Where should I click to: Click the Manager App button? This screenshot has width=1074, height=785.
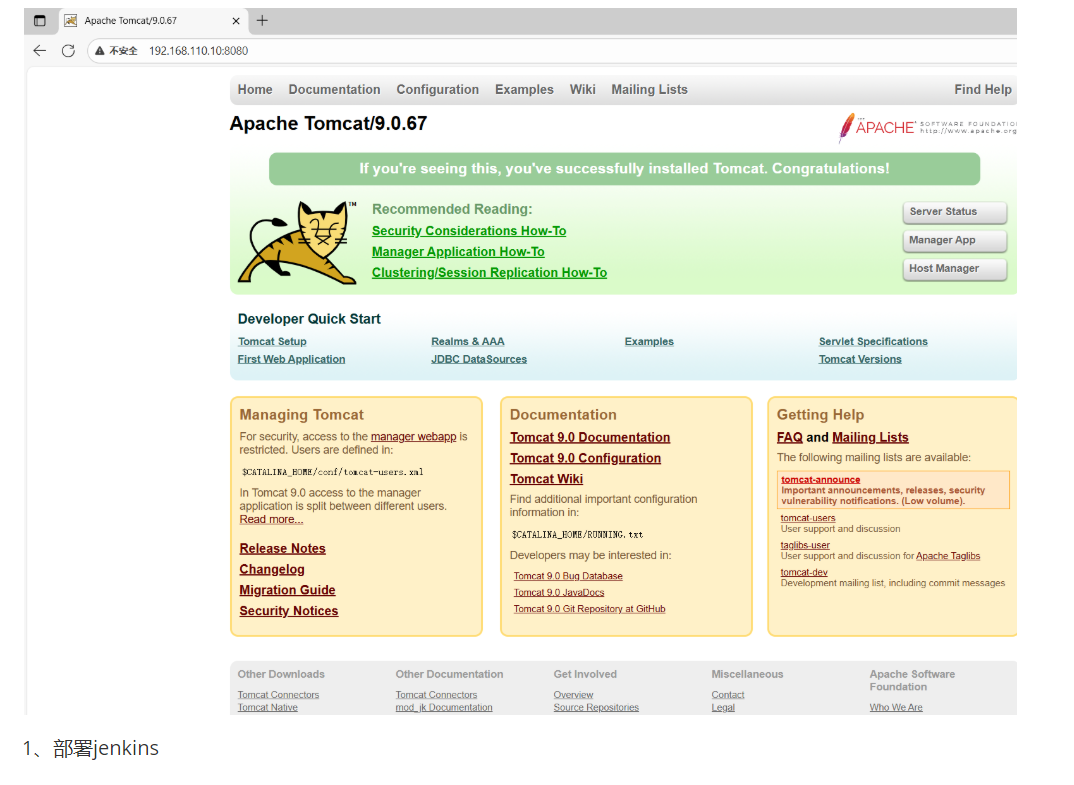pyautogui.click(x=955, y=240)
